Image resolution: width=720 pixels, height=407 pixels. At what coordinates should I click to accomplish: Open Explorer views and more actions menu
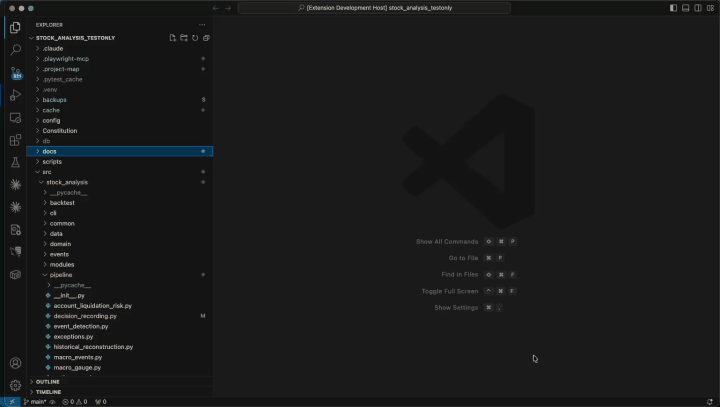[x=202, y=25]
